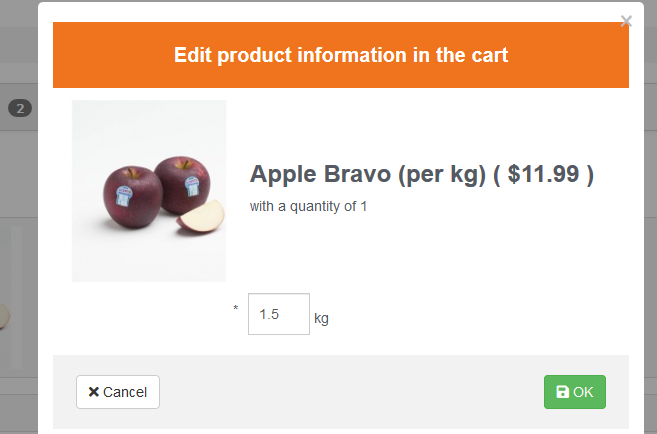657x434 pixels.
Task: Click the blue sticker on left apple
Action: click(125, 193)
